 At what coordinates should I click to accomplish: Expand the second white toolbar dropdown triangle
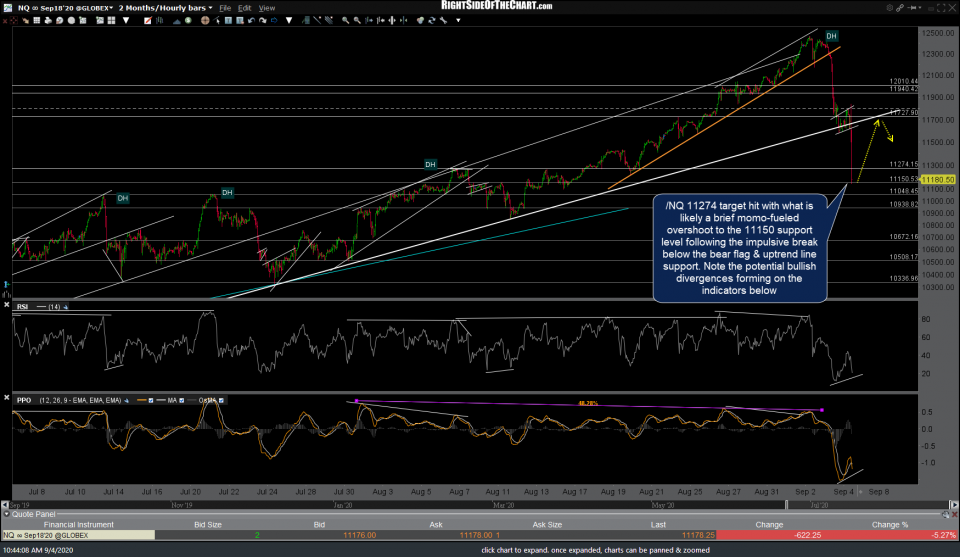[289, 21]
